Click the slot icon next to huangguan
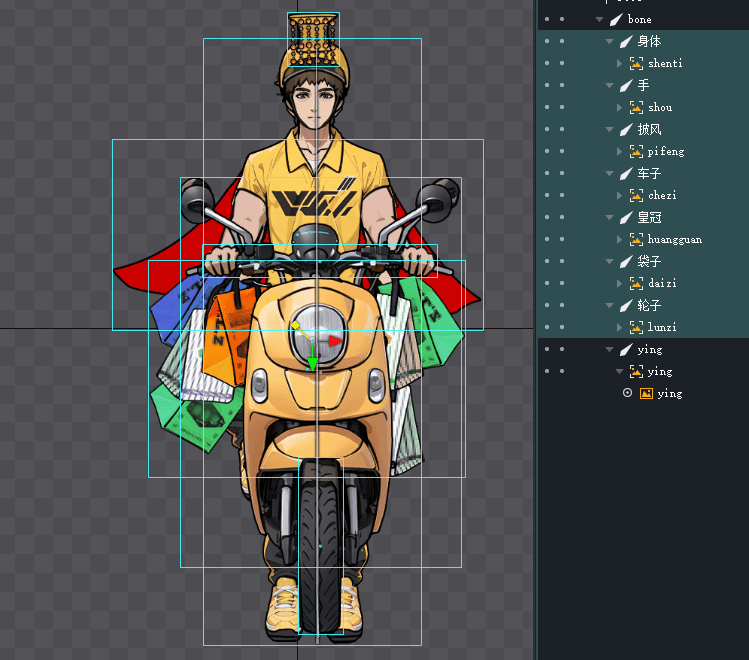Image resolution: width=749 pixels, height=660 pixels. [636, 240]
